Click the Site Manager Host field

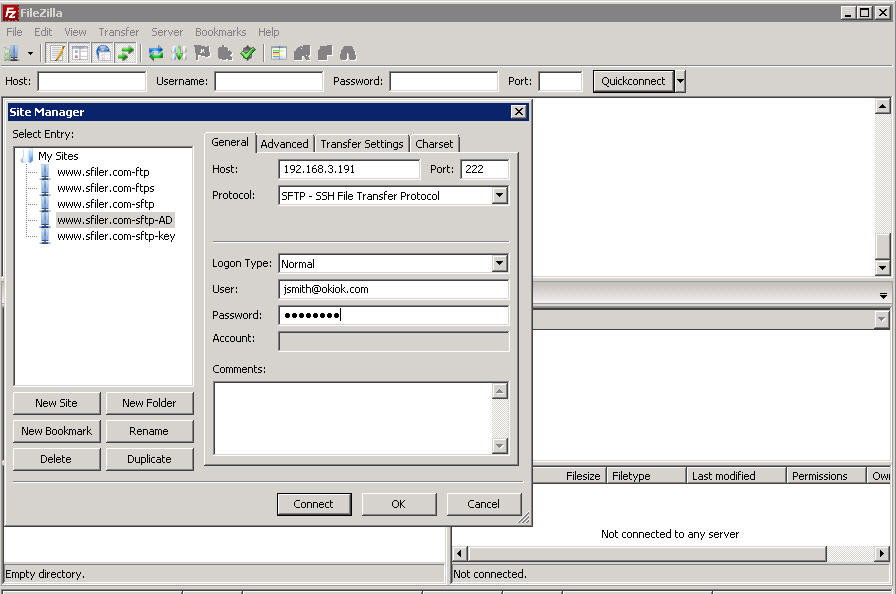(350, 169)
